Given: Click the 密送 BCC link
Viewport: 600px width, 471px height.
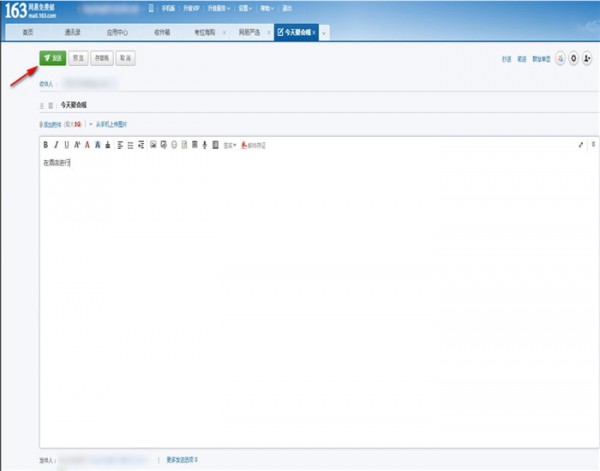Looking at the screenshot, I should pos(522,59).
